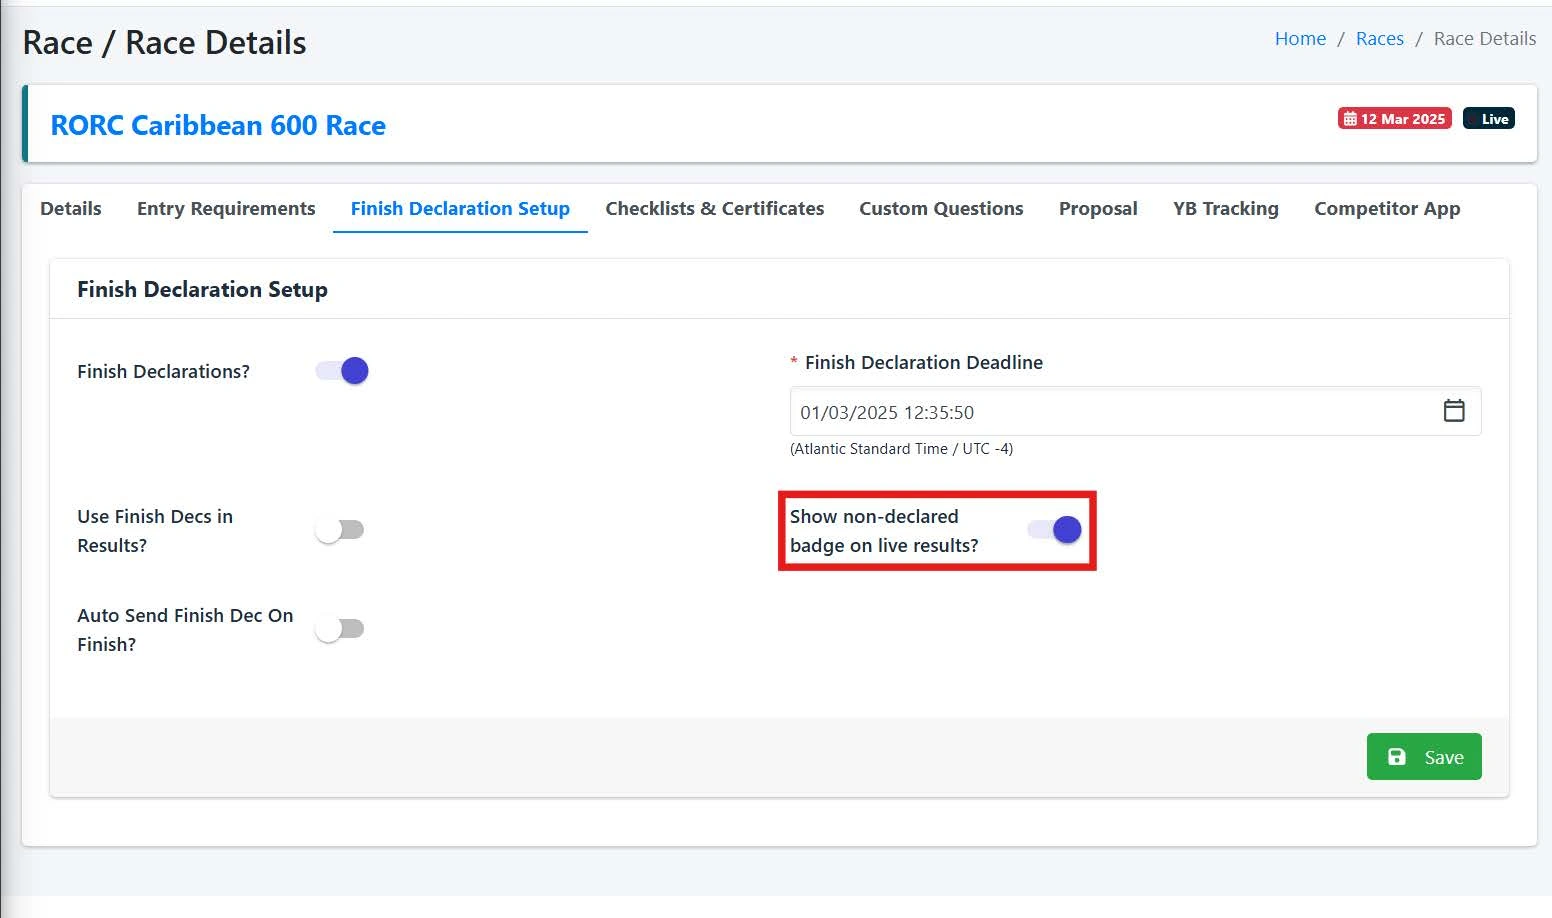
Task: Open the Custom Questions tab
Action: pos(941,209)
